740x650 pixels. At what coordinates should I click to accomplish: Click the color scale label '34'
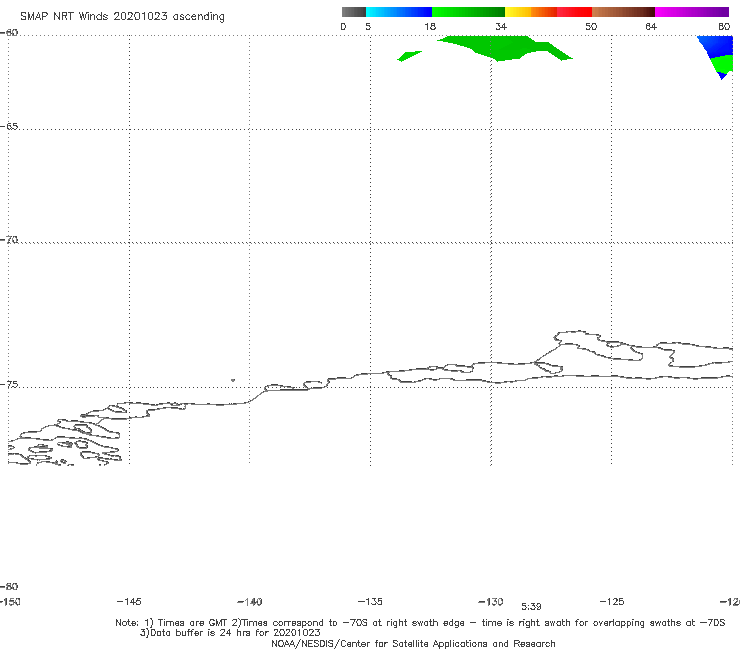[501, 26]
